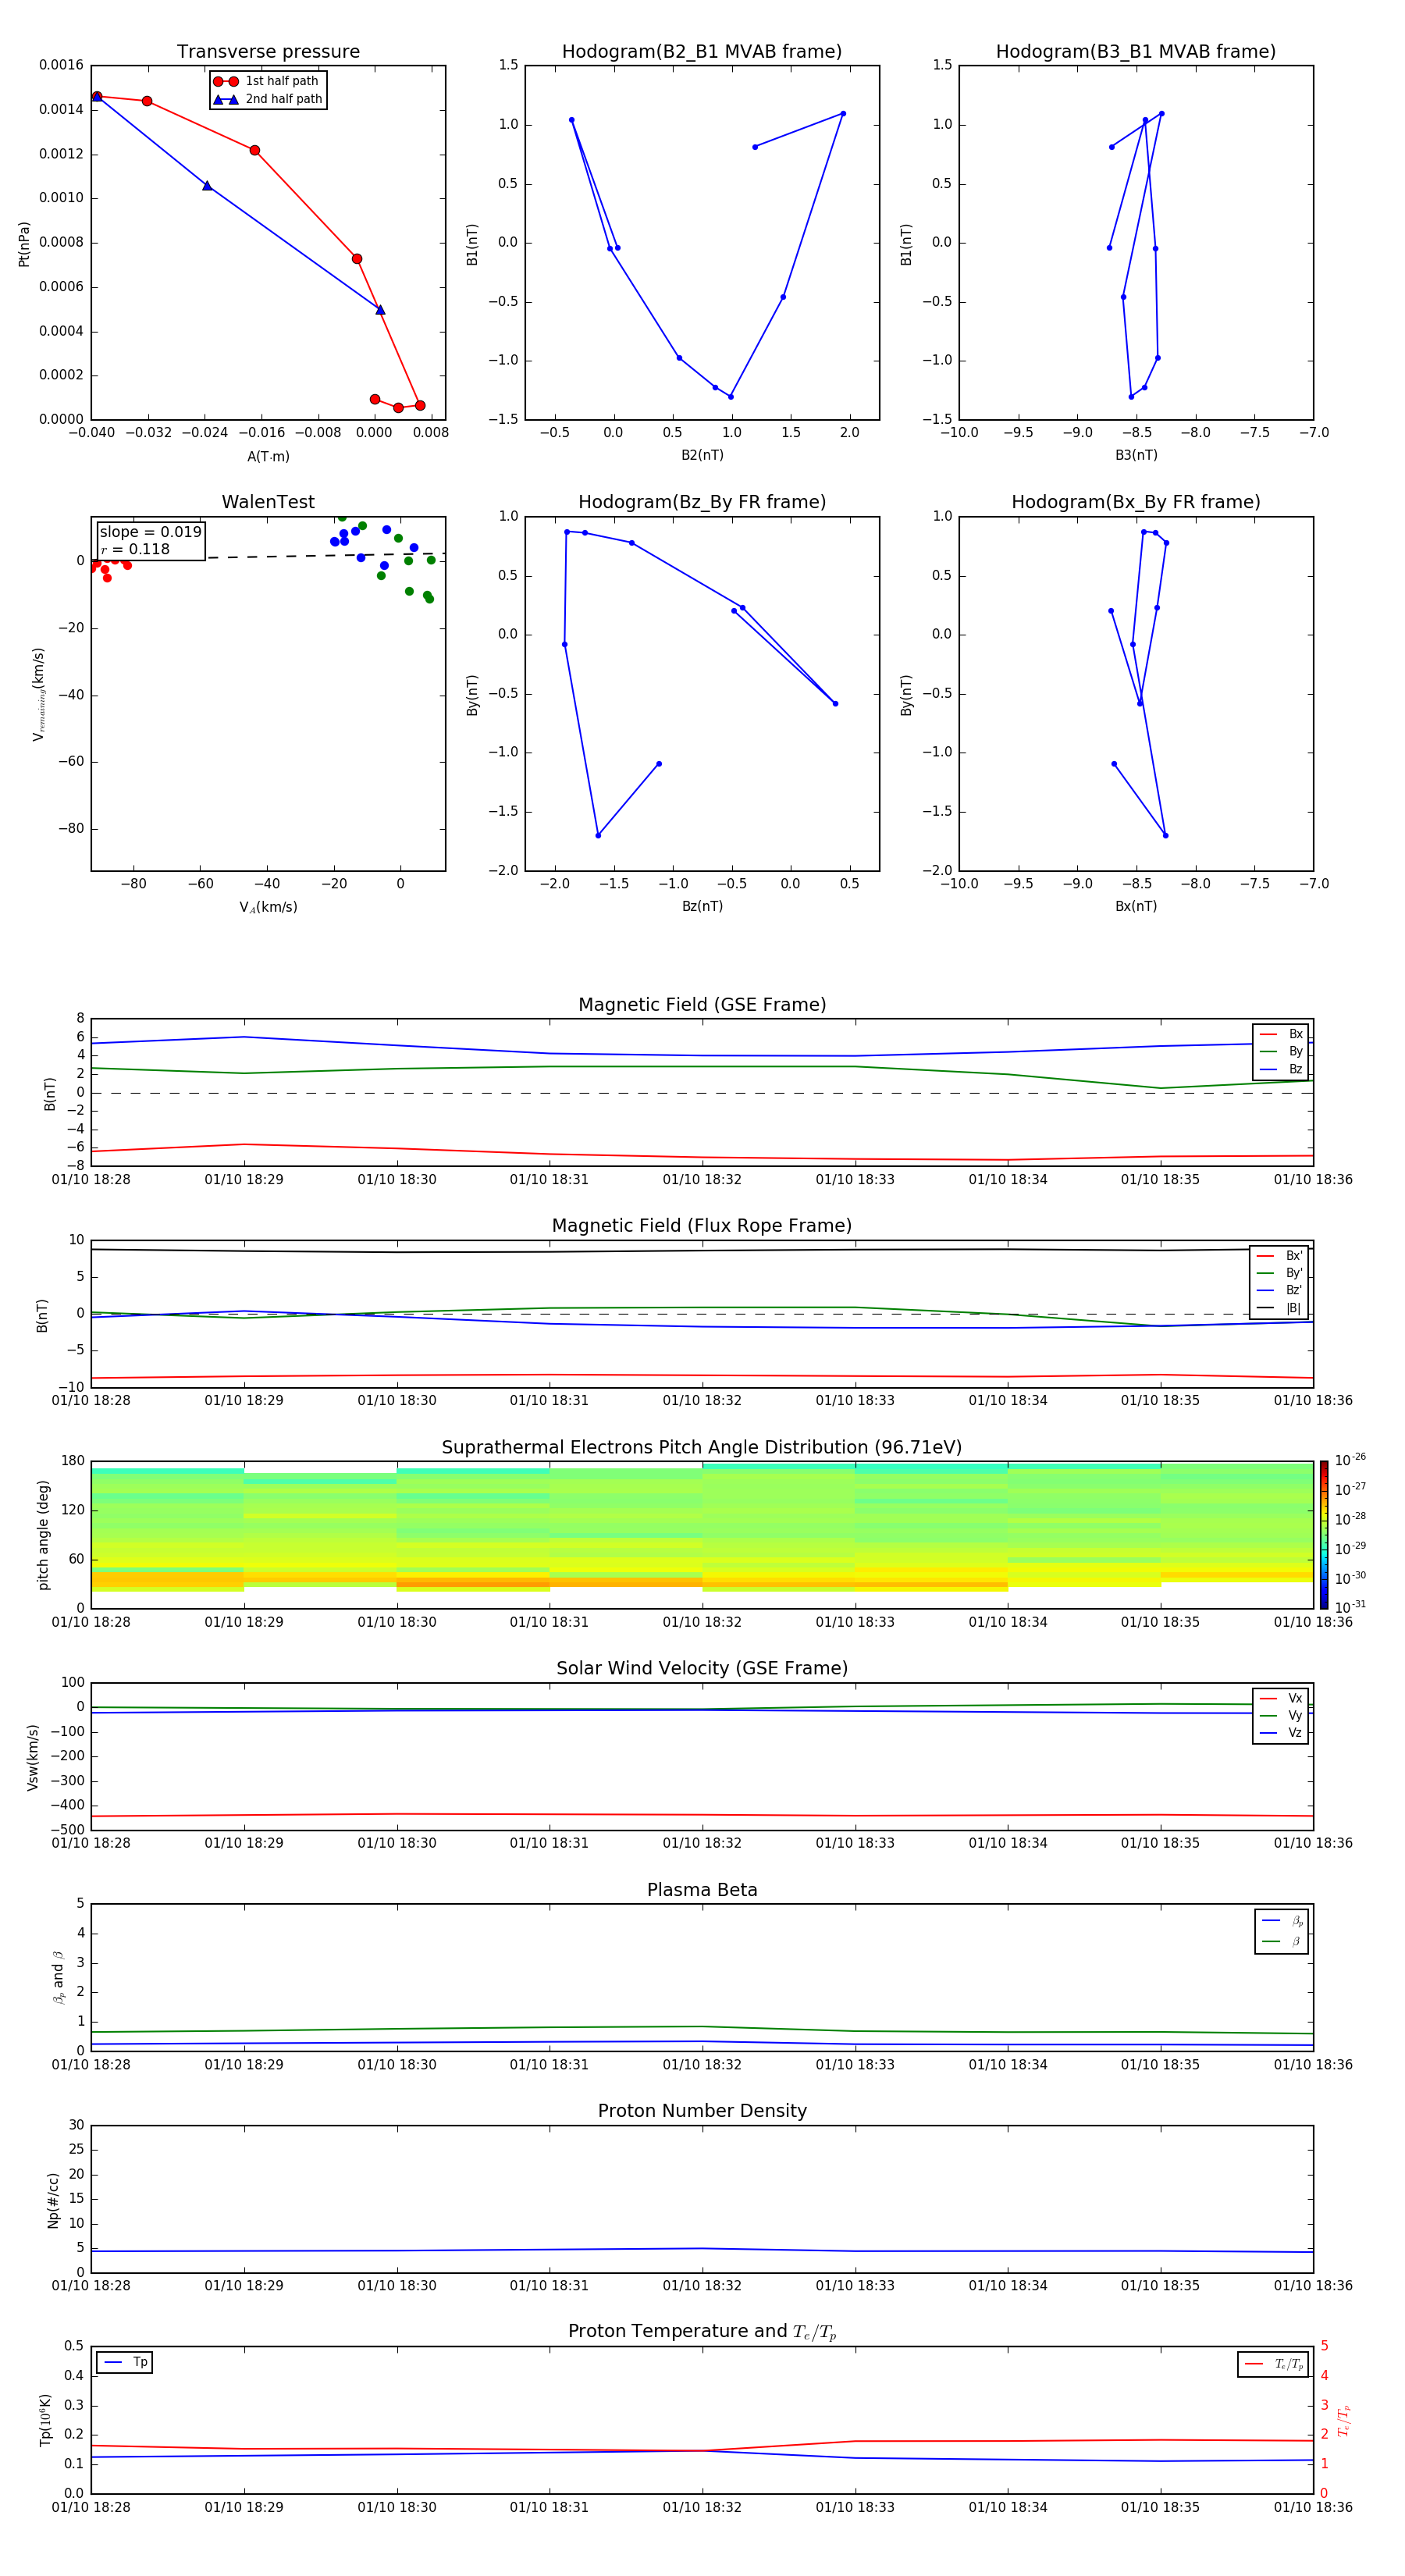Click the 'Hodogram(Bx_By FR frame)' title

pyautogui.click(x=1136, y=502)
